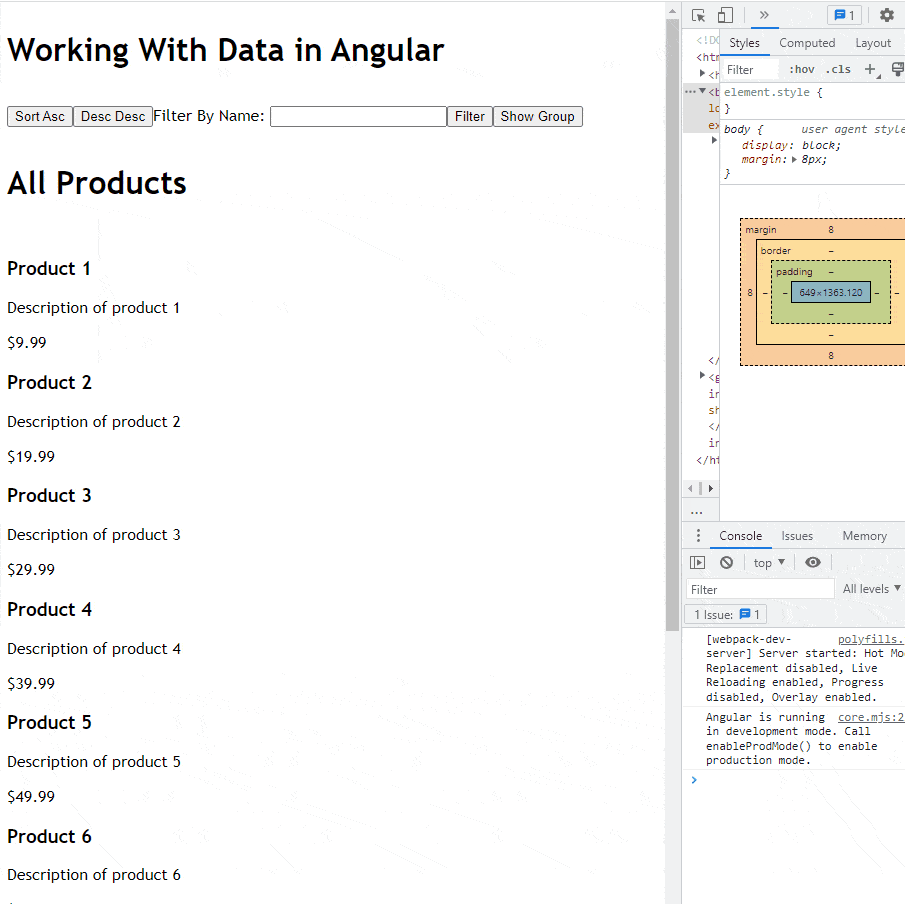Expand the margin shorthand triangle
905x904 pixels.
[x=794, y=160]
